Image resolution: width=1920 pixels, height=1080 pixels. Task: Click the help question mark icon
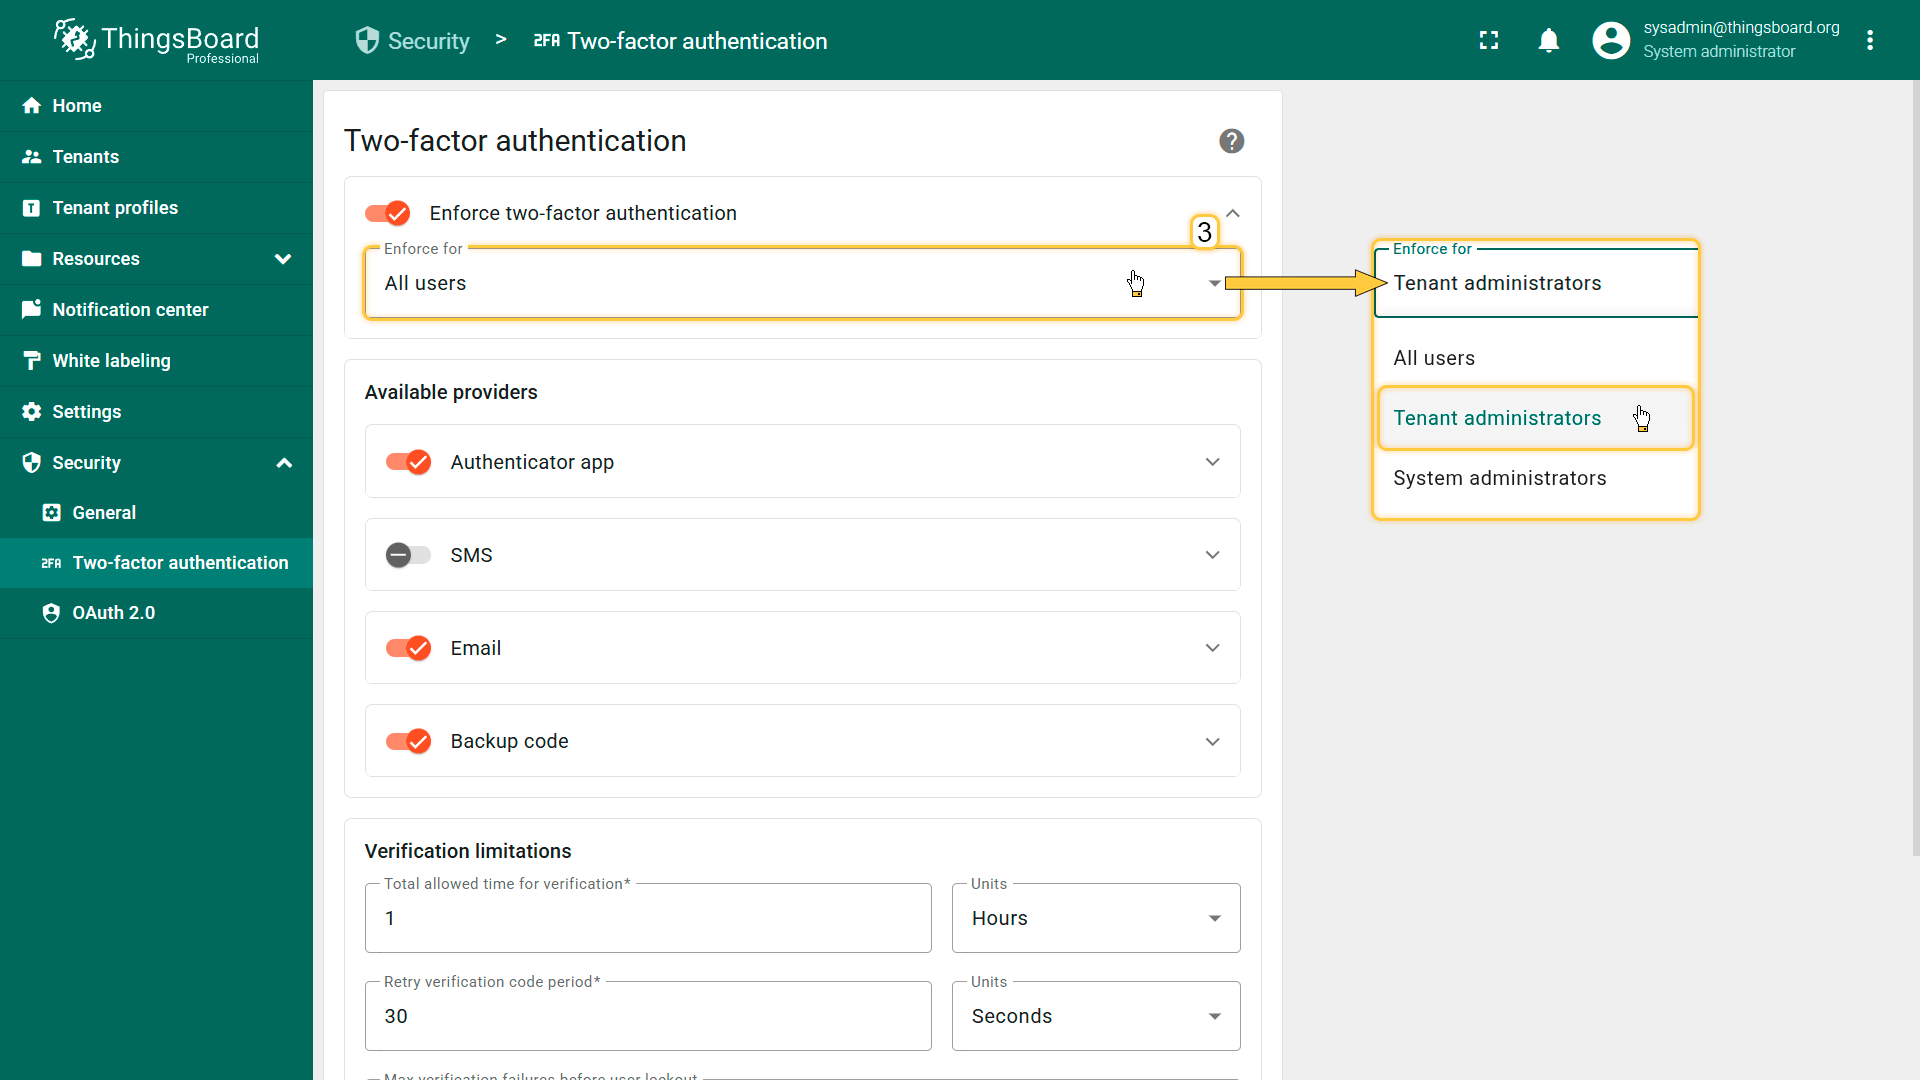click(x=1231, y=141)
